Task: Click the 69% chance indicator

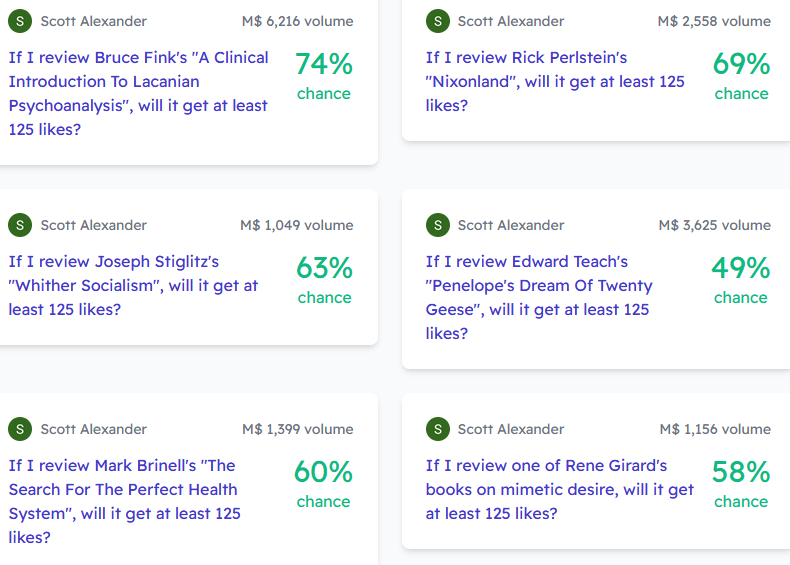Action: coord(741,76)
